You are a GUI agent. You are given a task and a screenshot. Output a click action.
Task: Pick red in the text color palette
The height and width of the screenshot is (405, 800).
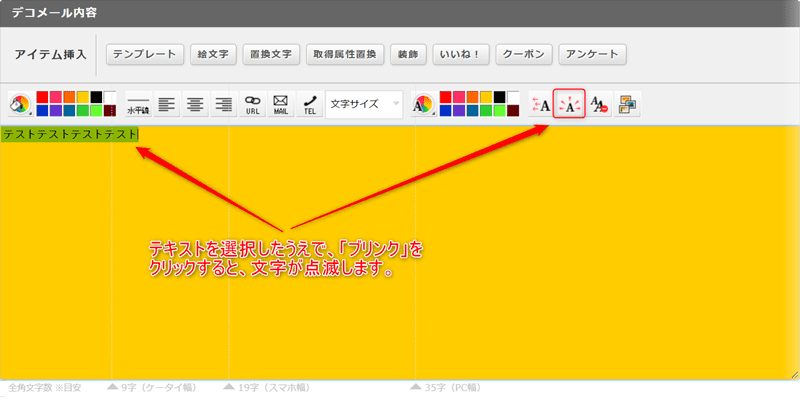tap(445, 97)
